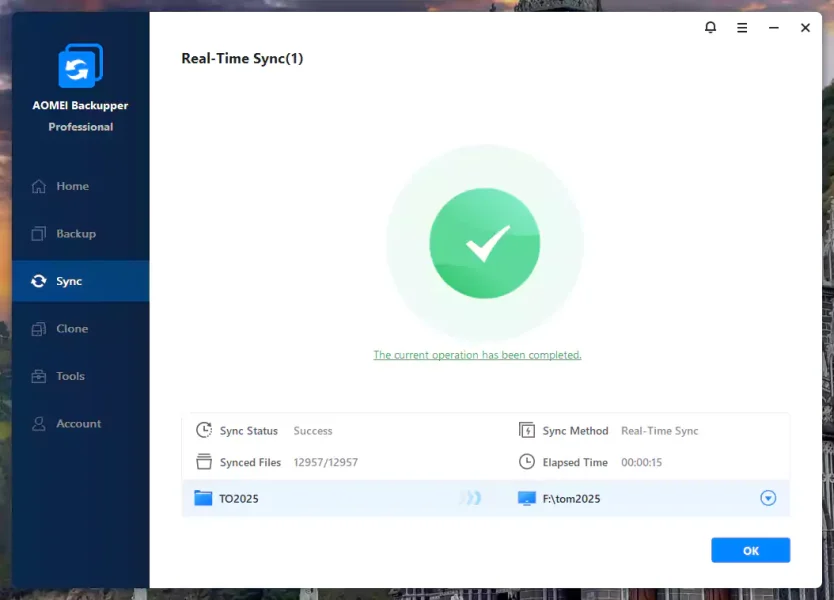Expand the F:\tom2025 details dropdown arrow

click(x=767, y=498)
